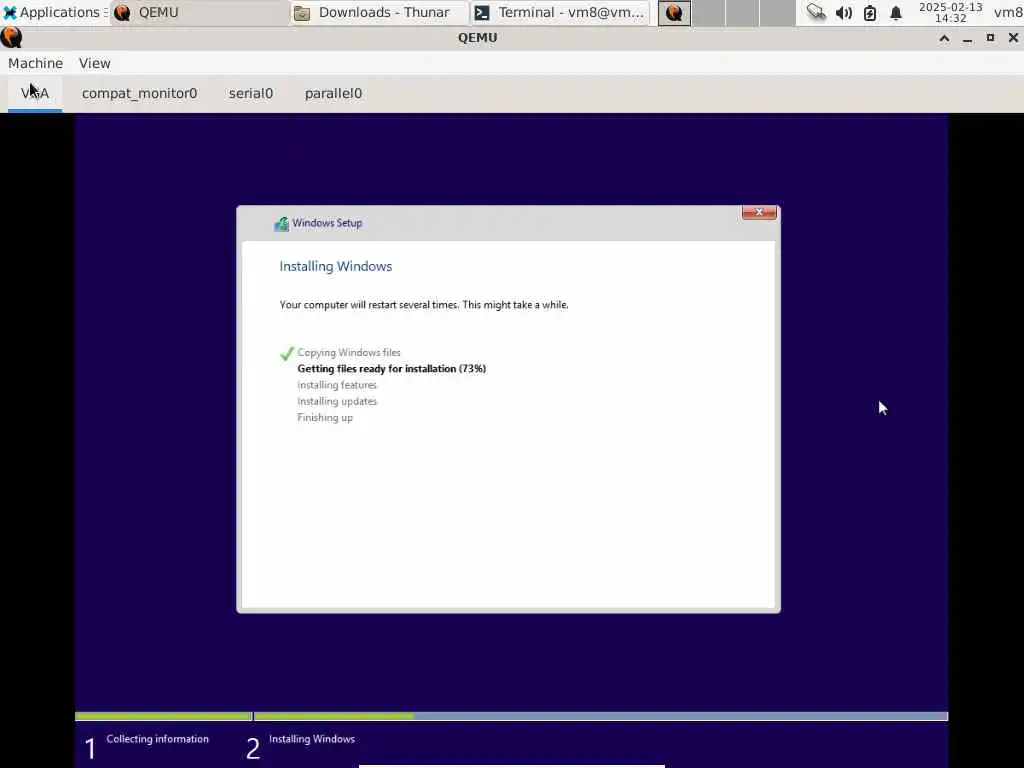Viewport: 1024px width, 768px height.
Task: Maximize the QEMU window
Action: [990, 38]
